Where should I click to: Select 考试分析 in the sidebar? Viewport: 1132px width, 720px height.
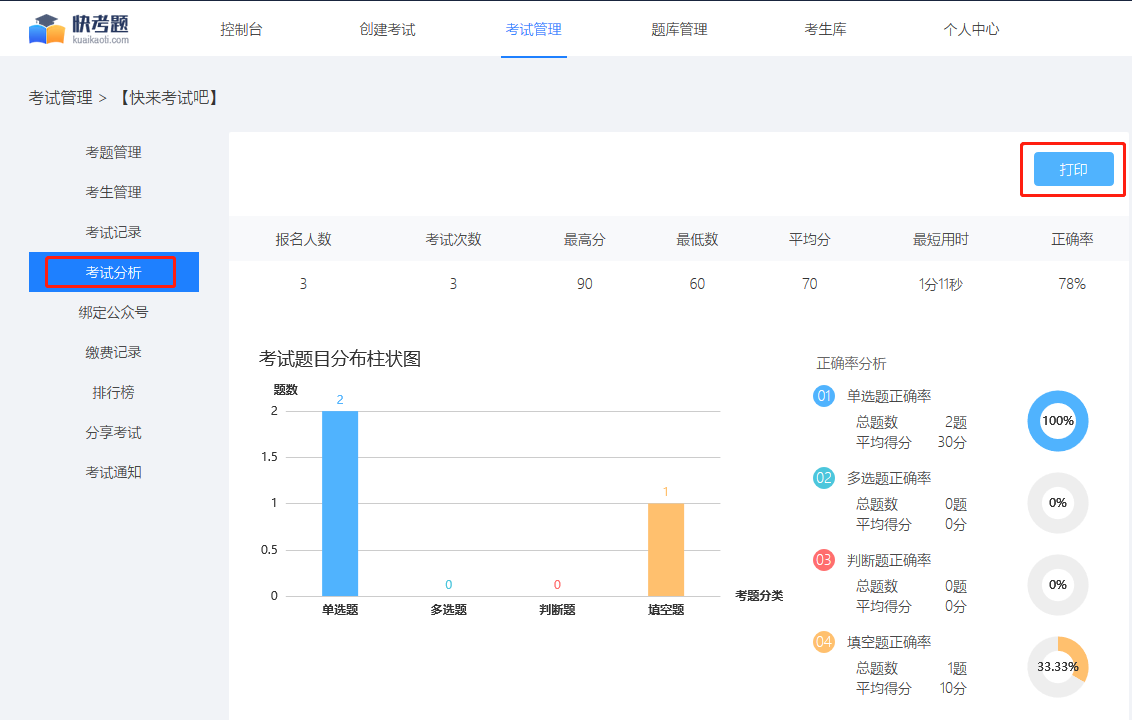click(113, 272)
